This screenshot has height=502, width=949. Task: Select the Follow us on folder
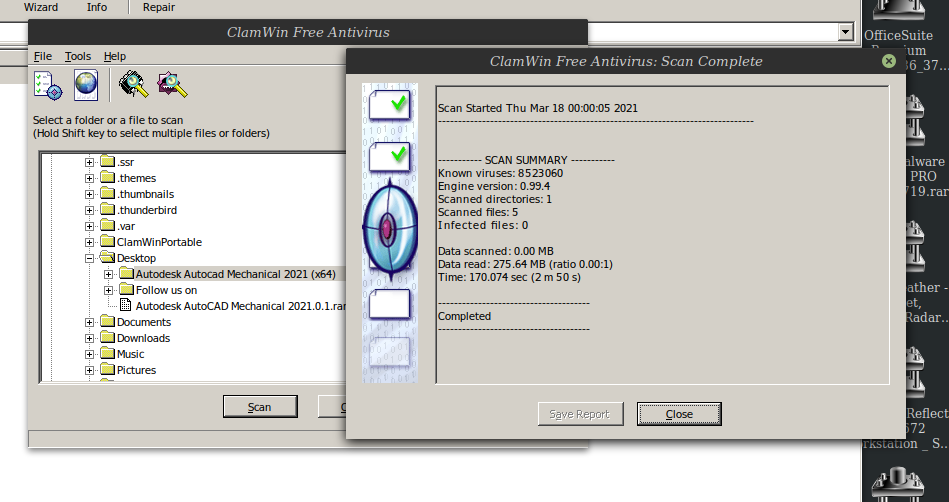166,290
